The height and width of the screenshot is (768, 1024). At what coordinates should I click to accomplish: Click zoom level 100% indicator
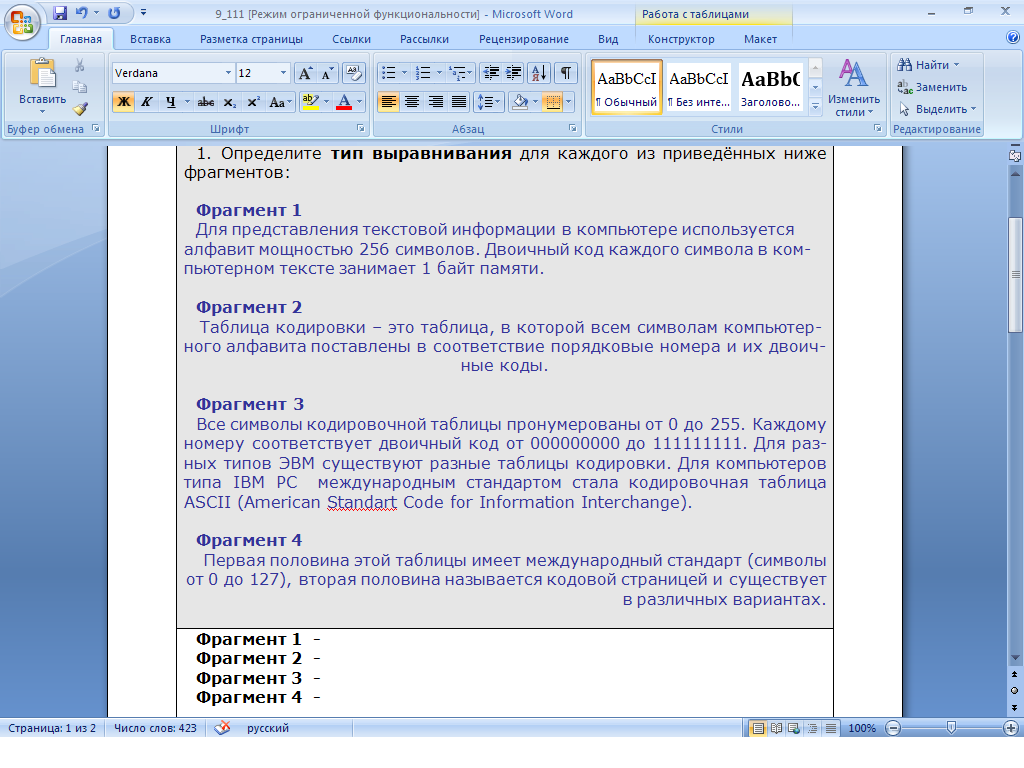pyautogui.click(x=862, y=728)
